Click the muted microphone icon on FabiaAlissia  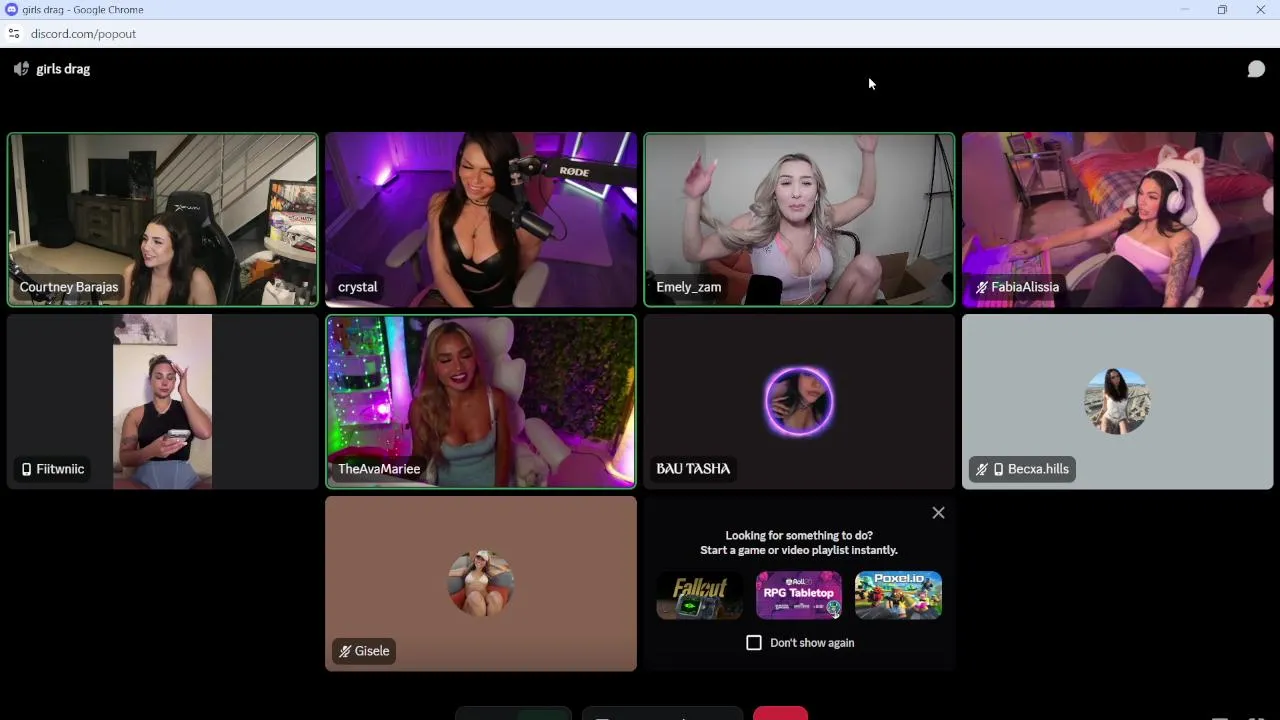click(x=982, y=287)
